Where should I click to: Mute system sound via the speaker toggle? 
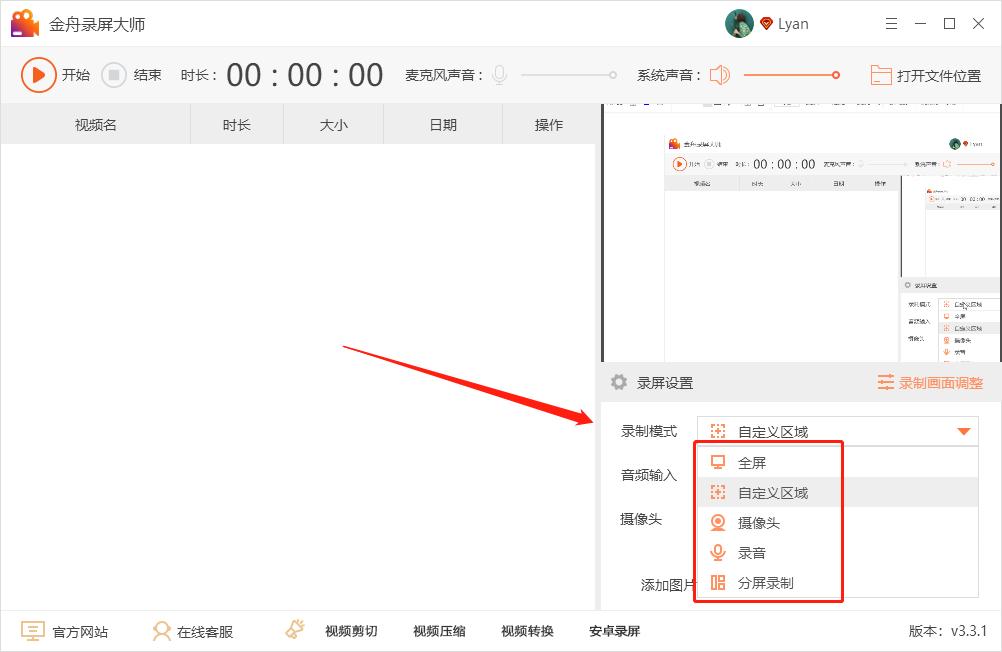pyautogui.click(x=719, y=74)
